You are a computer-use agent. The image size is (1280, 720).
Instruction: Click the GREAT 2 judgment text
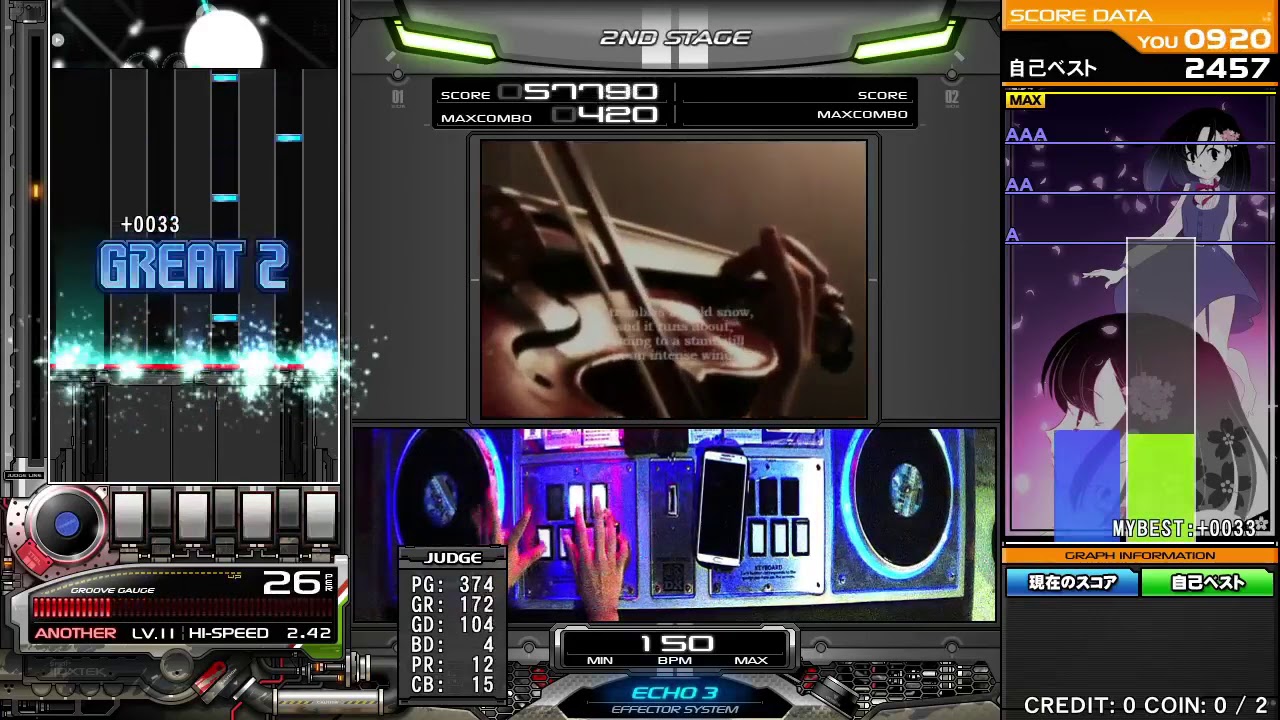193,266
